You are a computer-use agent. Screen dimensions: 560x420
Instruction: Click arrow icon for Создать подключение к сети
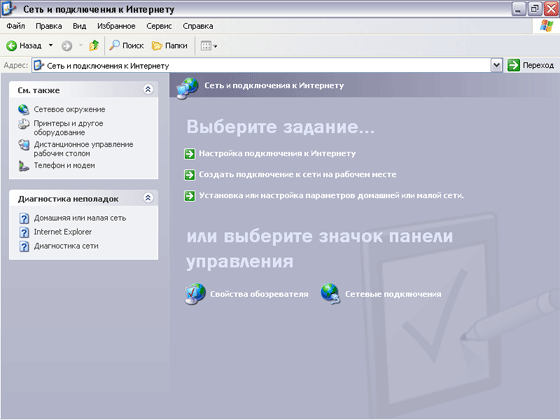(190, 175)
